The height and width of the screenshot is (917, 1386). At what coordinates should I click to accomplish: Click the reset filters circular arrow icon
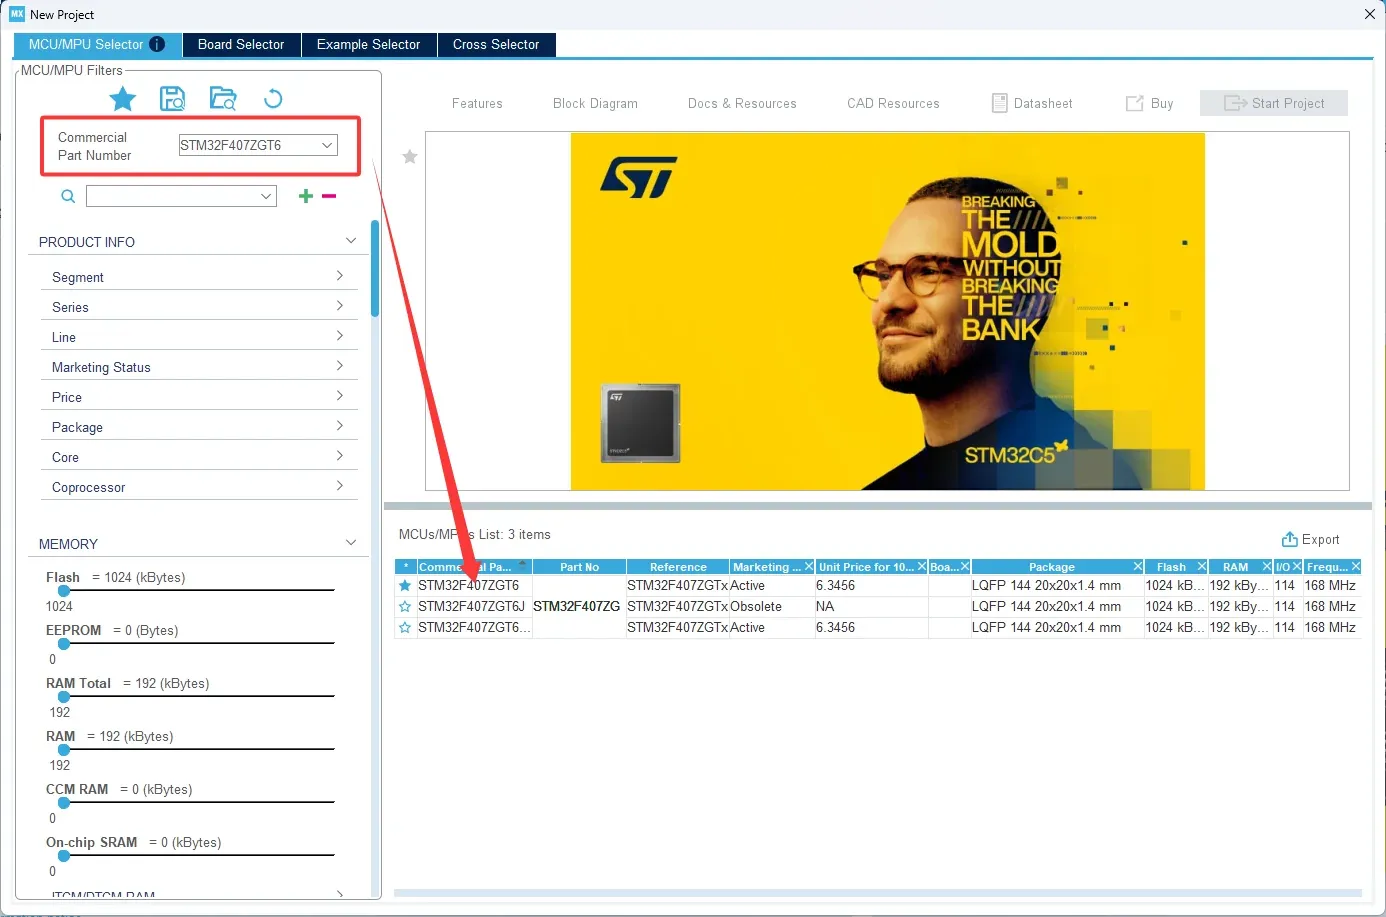(x=273, y=98)
